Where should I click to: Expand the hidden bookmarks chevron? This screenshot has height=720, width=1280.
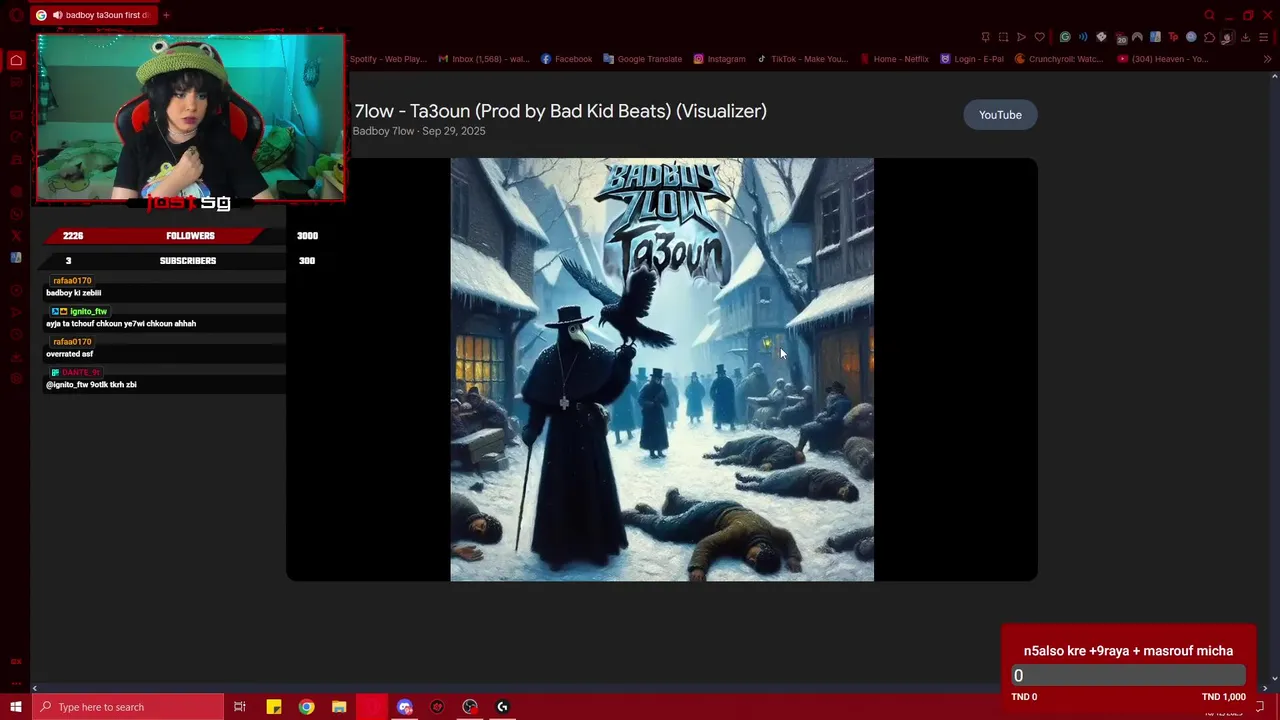click(1267, 59)
